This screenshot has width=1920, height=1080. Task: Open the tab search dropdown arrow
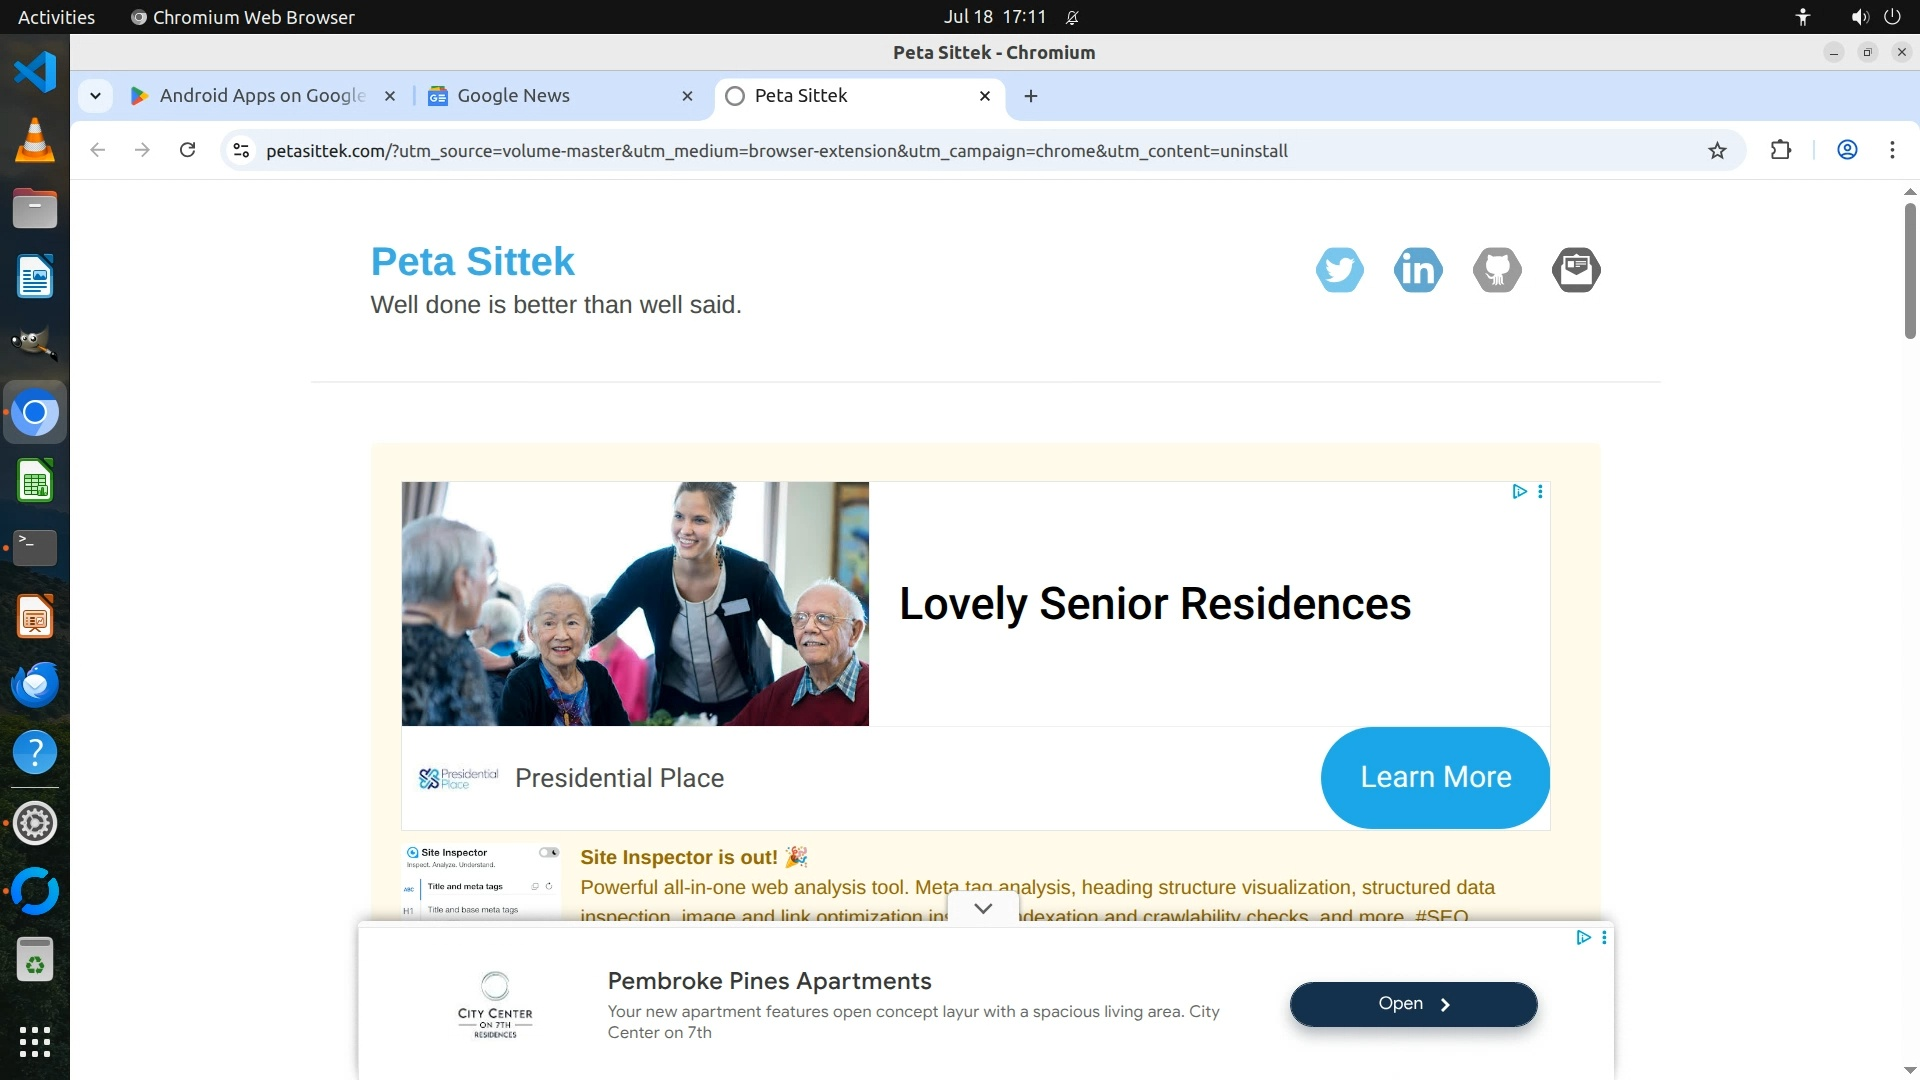(95, 96)
